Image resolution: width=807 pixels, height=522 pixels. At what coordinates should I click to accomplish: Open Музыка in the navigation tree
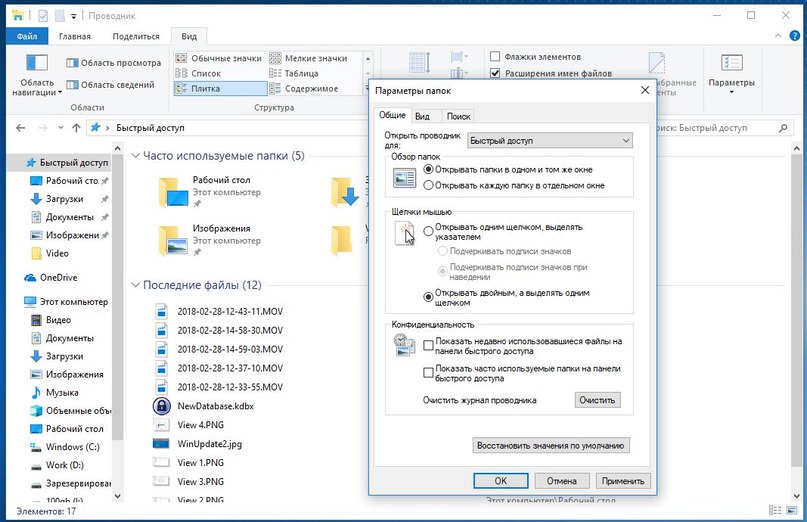(55, 393)
